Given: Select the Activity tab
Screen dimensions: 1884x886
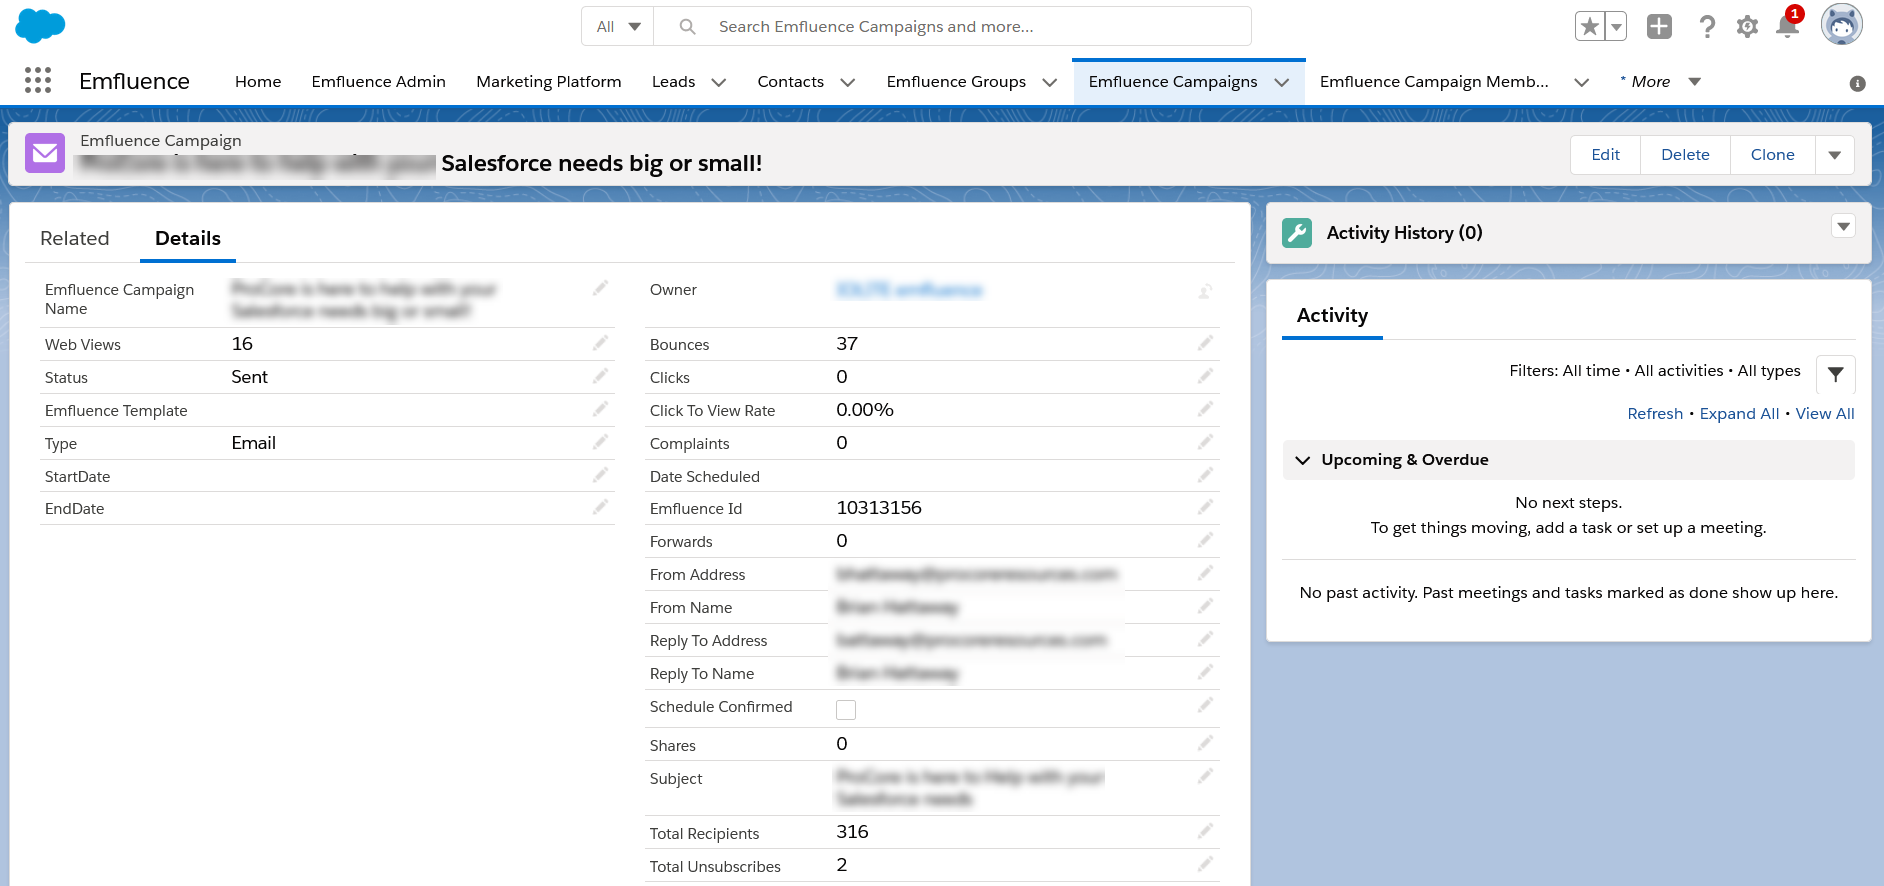Looking at the screenshot, I should tap(1332, 316).
